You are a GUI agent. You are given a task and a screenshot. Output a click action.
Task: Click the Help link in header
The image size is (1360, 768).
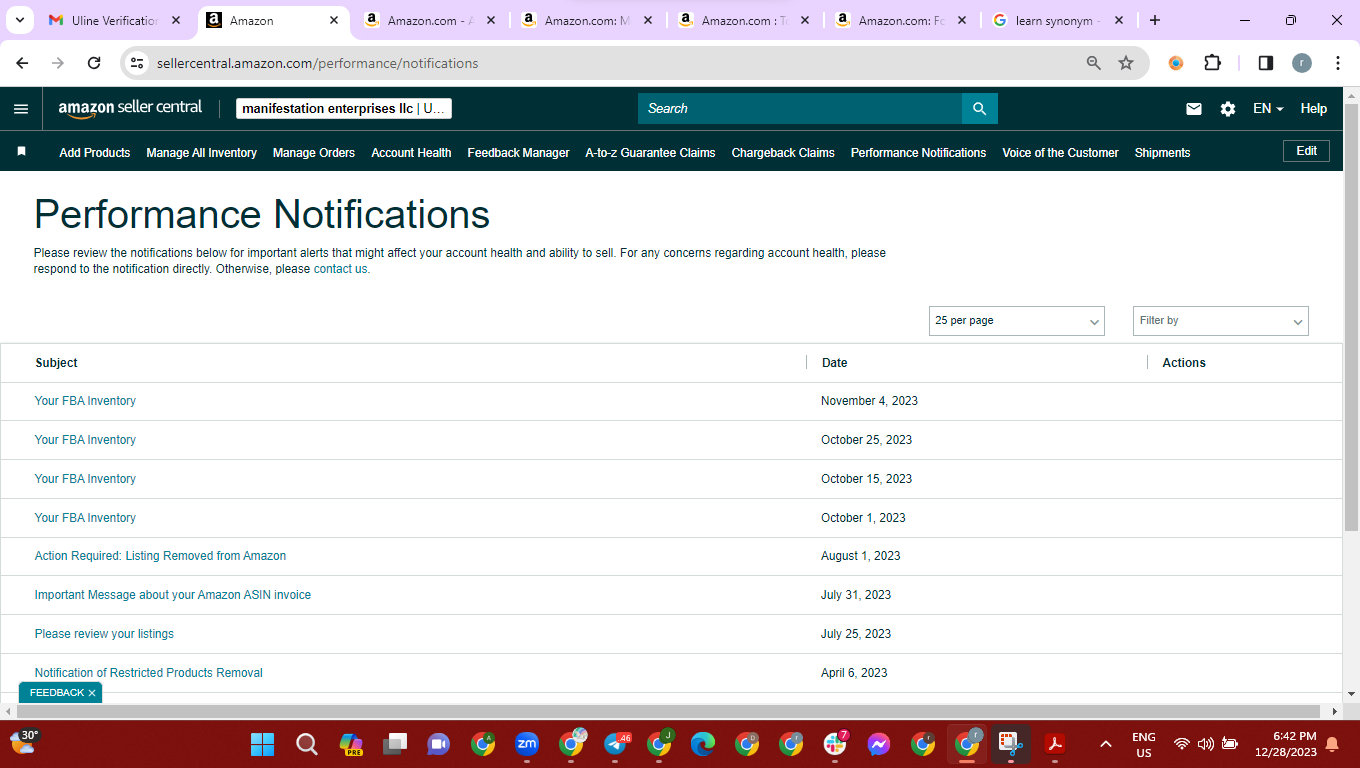[x=1314, y=109]
